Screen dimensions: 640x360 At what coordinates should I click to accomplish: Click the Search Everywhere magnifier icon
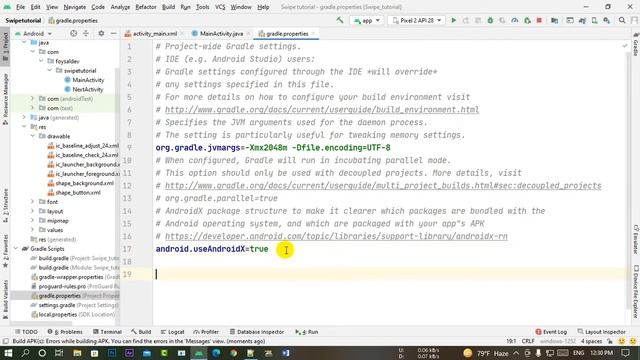tap(622, 20)
